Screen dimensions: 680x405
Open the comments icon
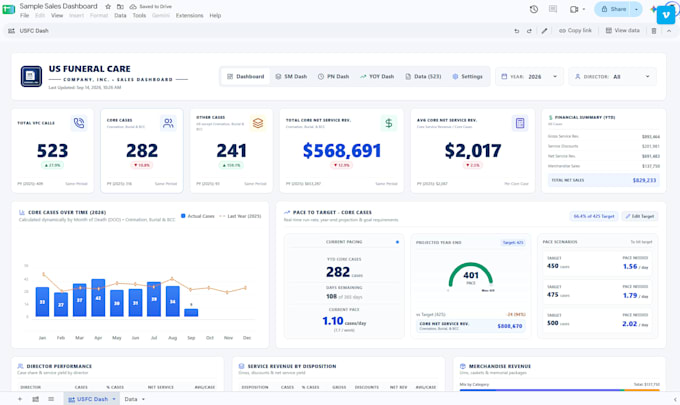pyautogui.click(x=553, y=9)
